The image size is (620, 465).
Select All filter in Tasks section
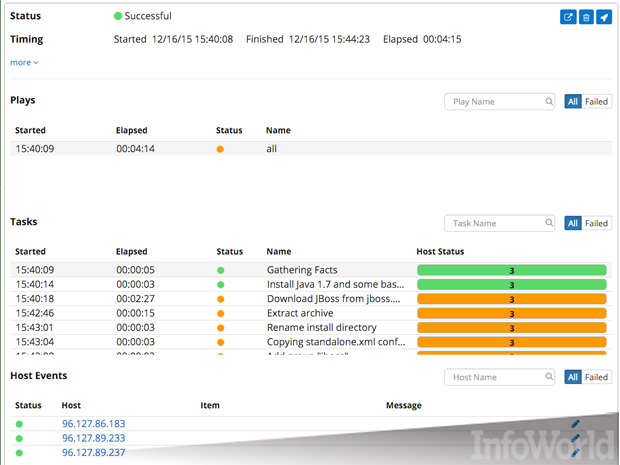click(573, 224)
